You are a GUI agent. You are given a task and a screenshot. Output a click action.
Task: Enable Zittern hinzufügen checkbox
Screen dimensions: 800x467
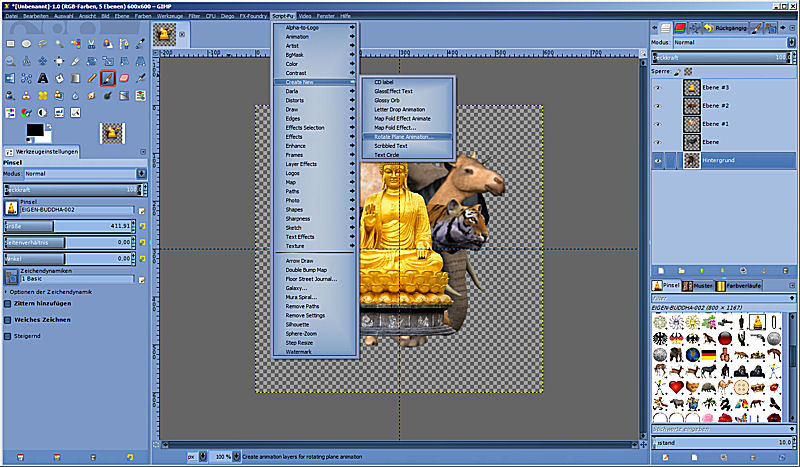8,304
